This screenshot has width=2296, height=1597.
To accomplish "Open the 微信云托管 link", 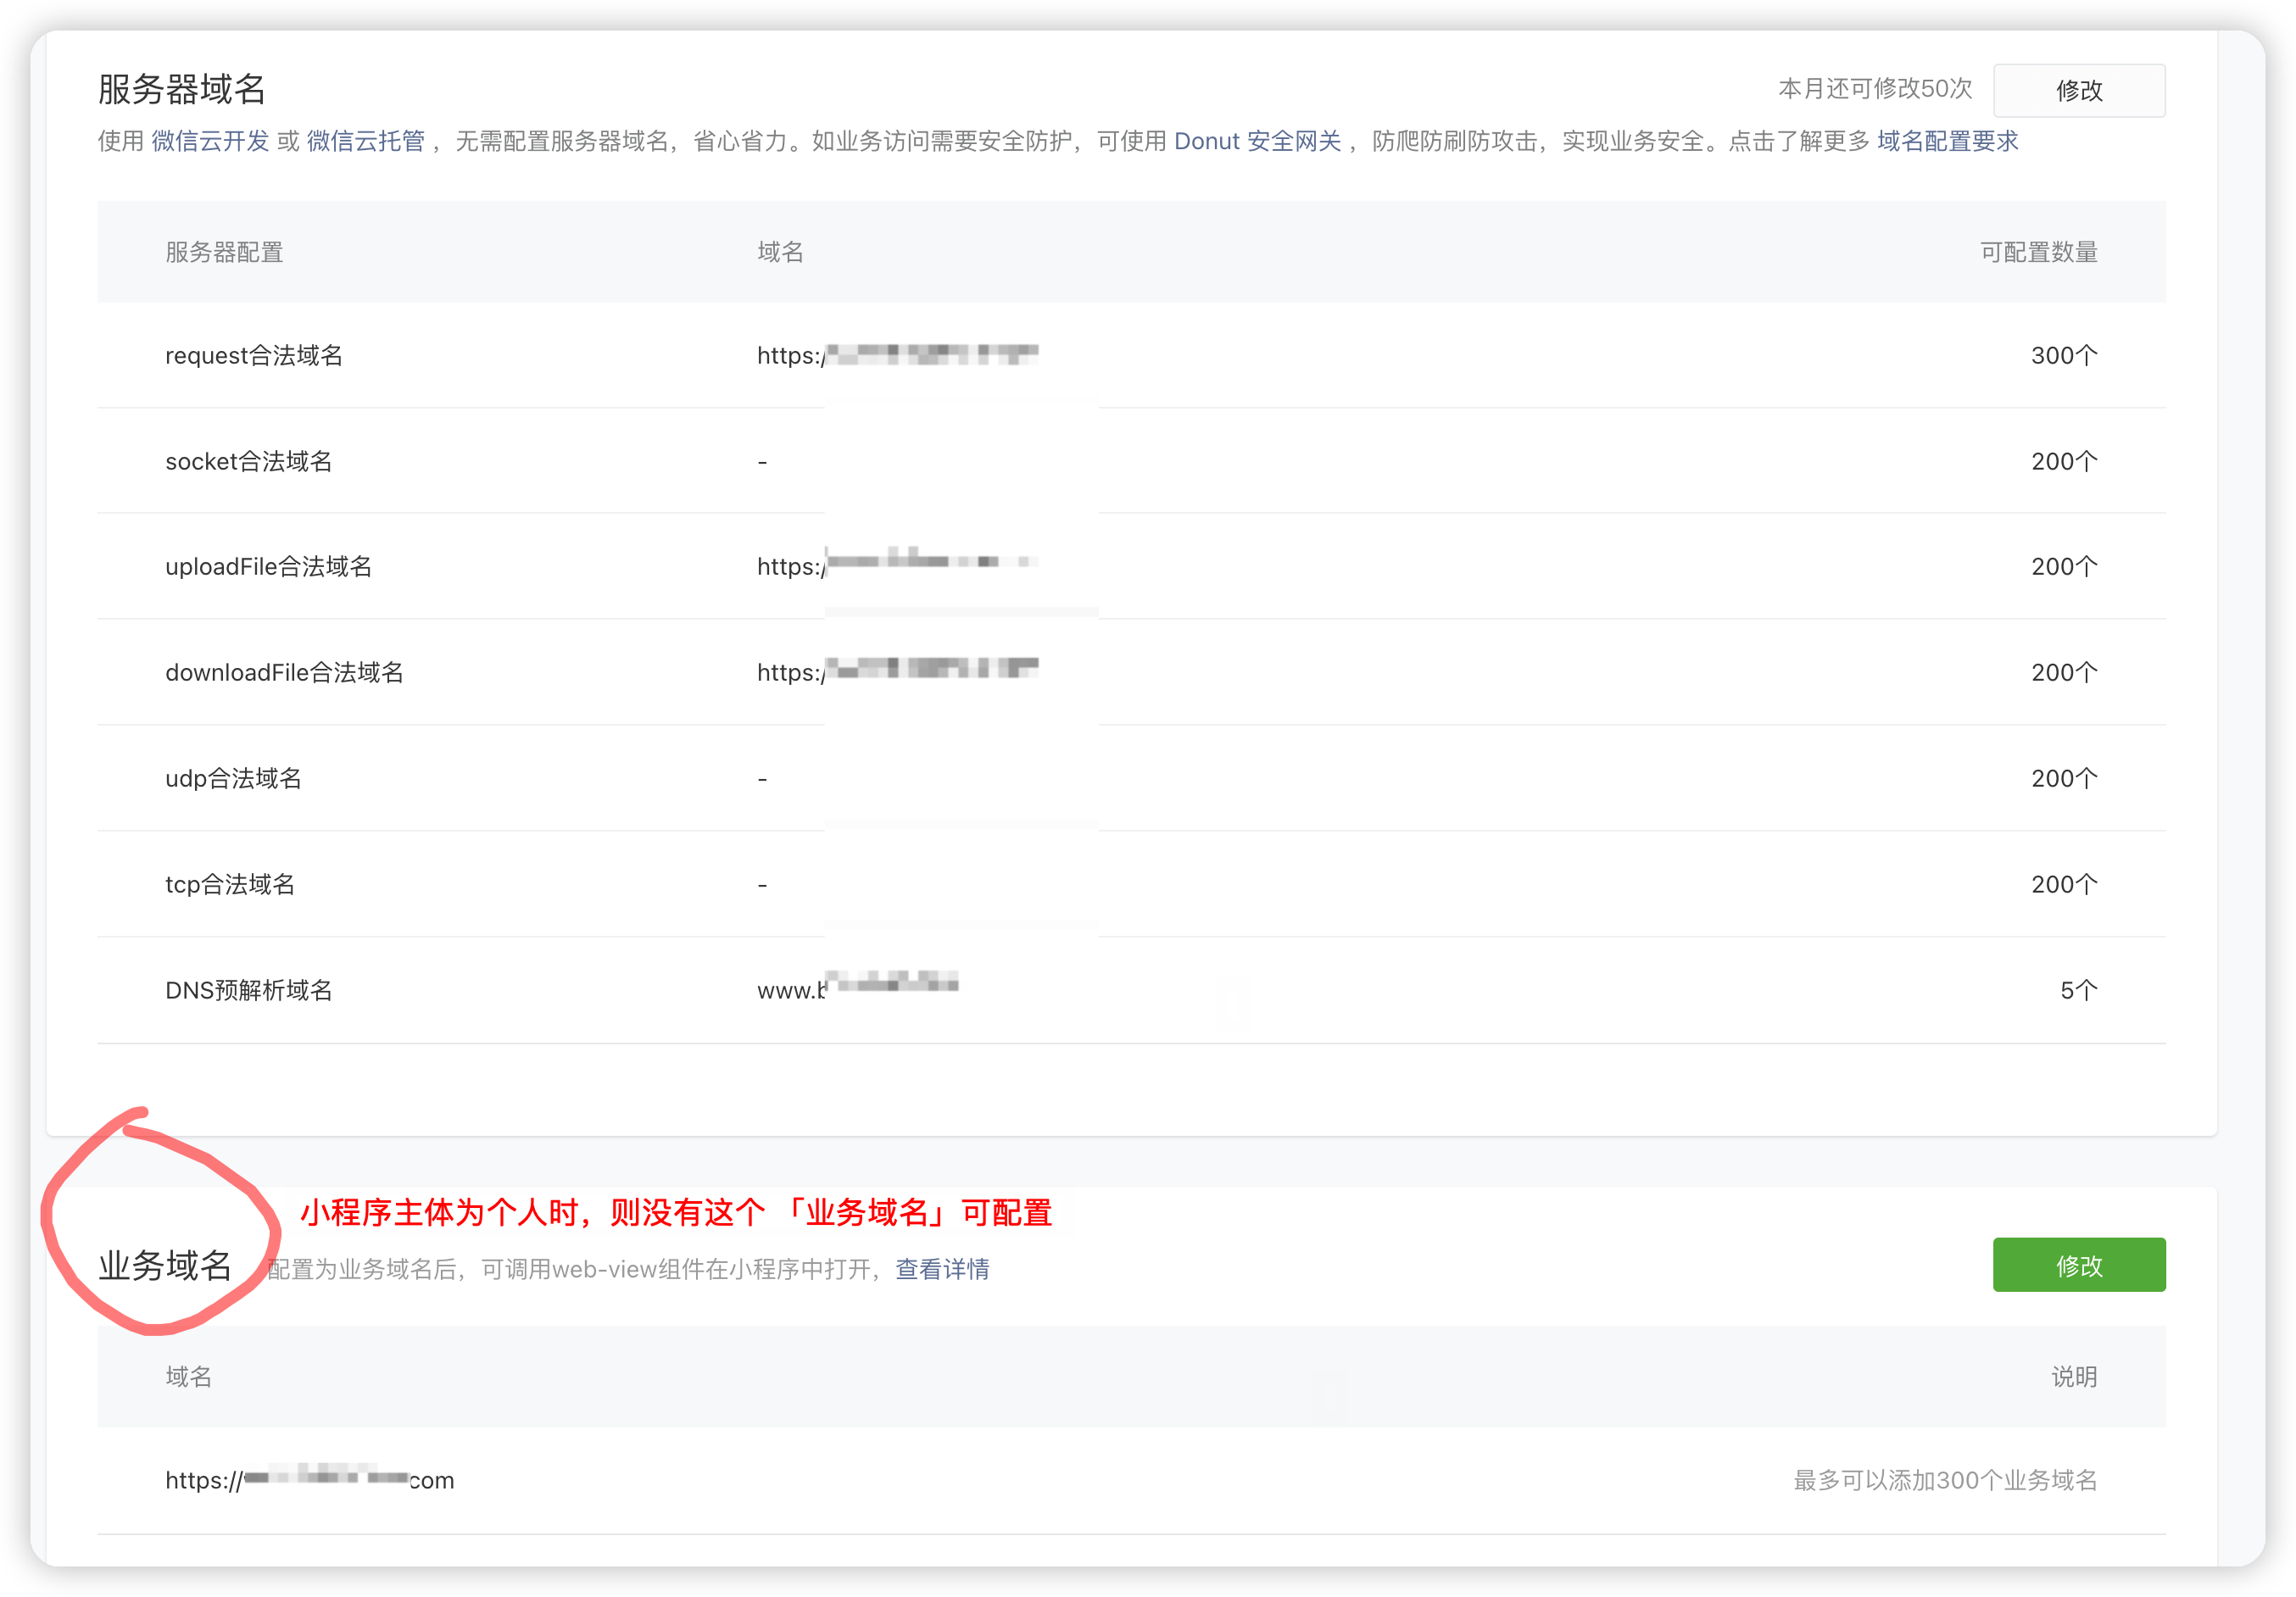I will [x=365, y=141].
